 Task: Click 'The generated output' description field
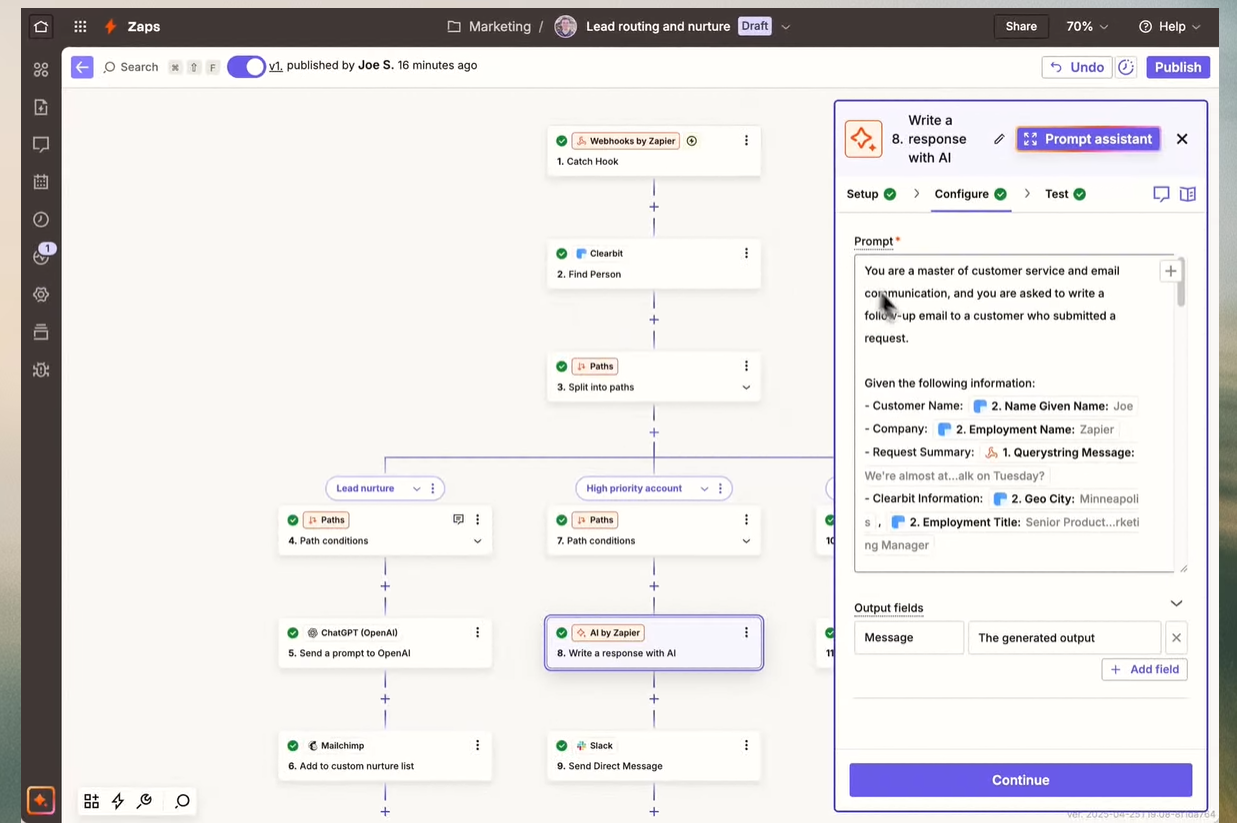pyautogui.click(x=1064, y=637)
